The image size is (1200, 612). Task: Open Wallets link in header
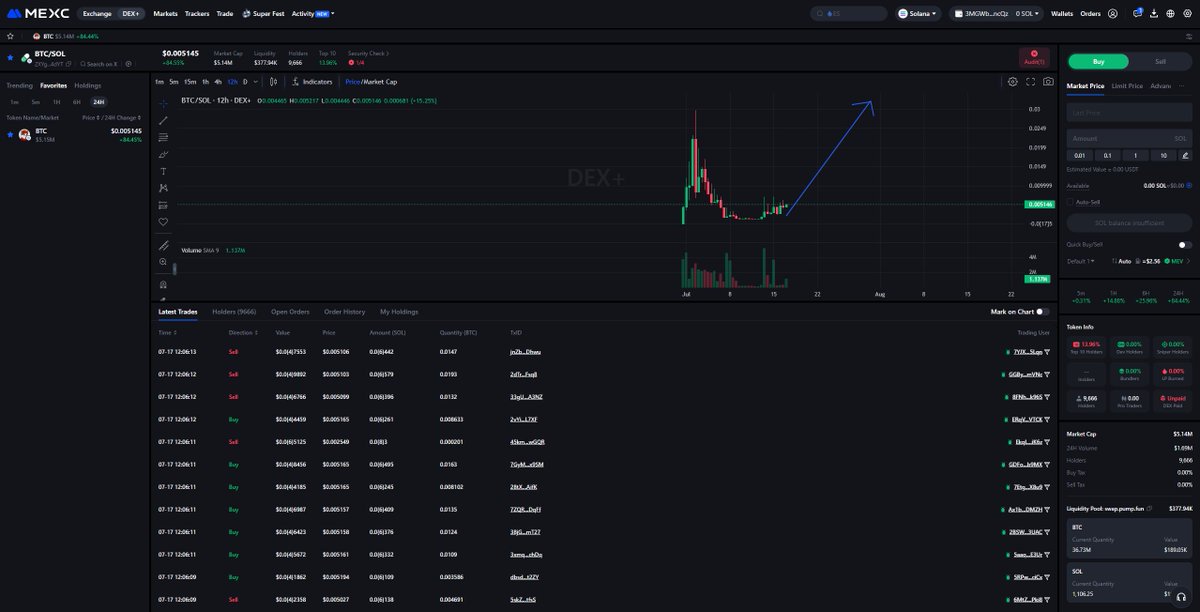(1062, 14)
